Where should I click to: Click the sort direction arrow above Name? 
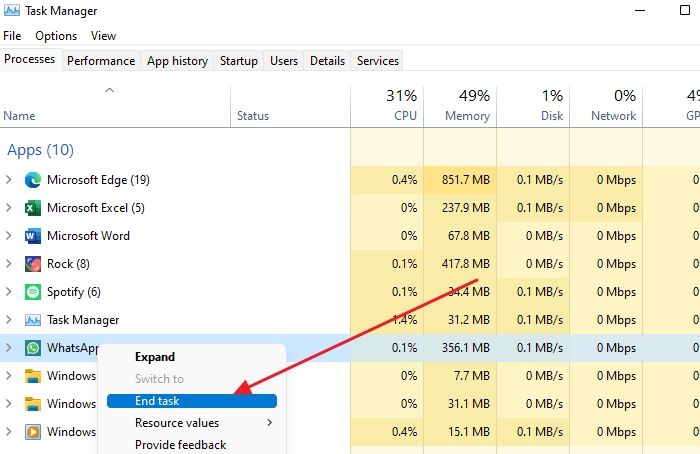(x=109, y=91)
